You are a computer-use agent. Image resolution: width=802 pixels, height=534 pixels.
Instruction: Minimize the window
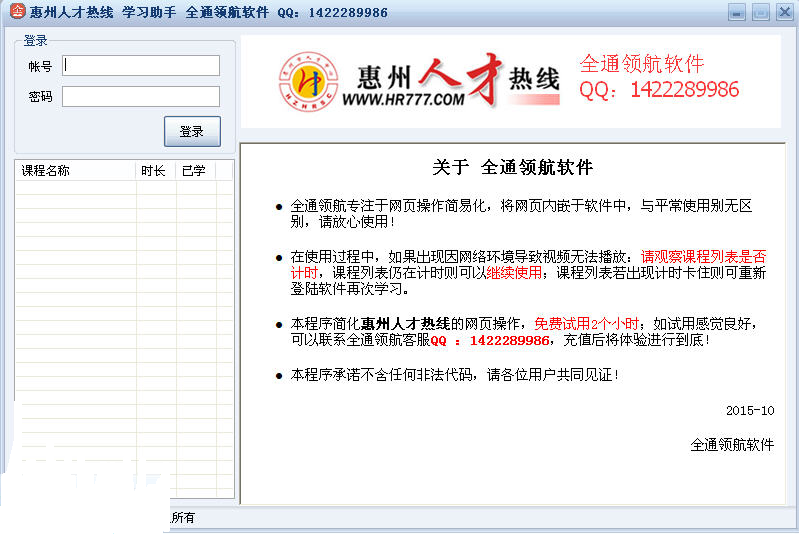(x=737, y=12)
